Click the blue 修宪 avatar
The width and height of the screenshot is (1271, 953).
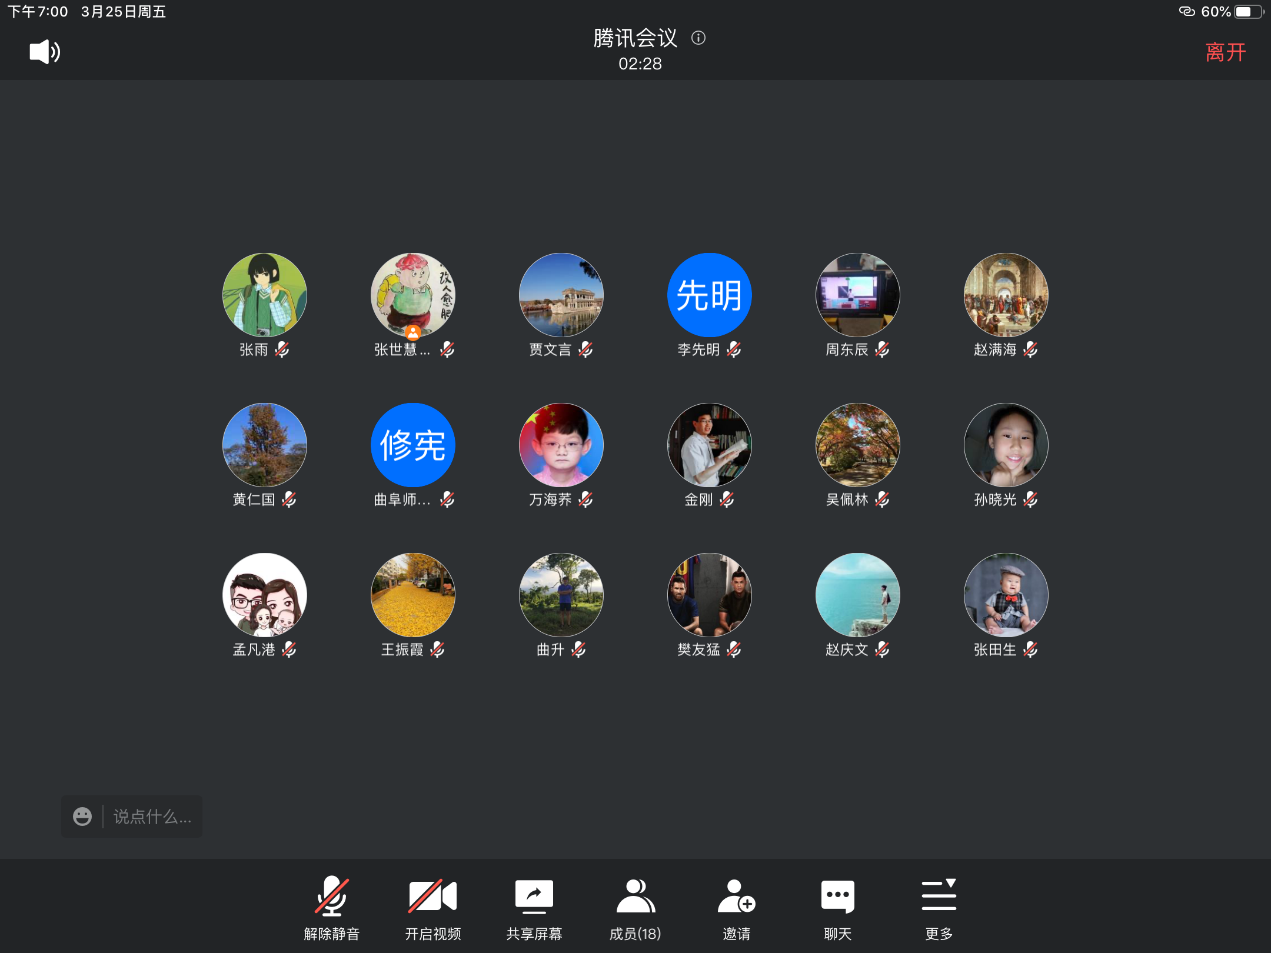413,445
